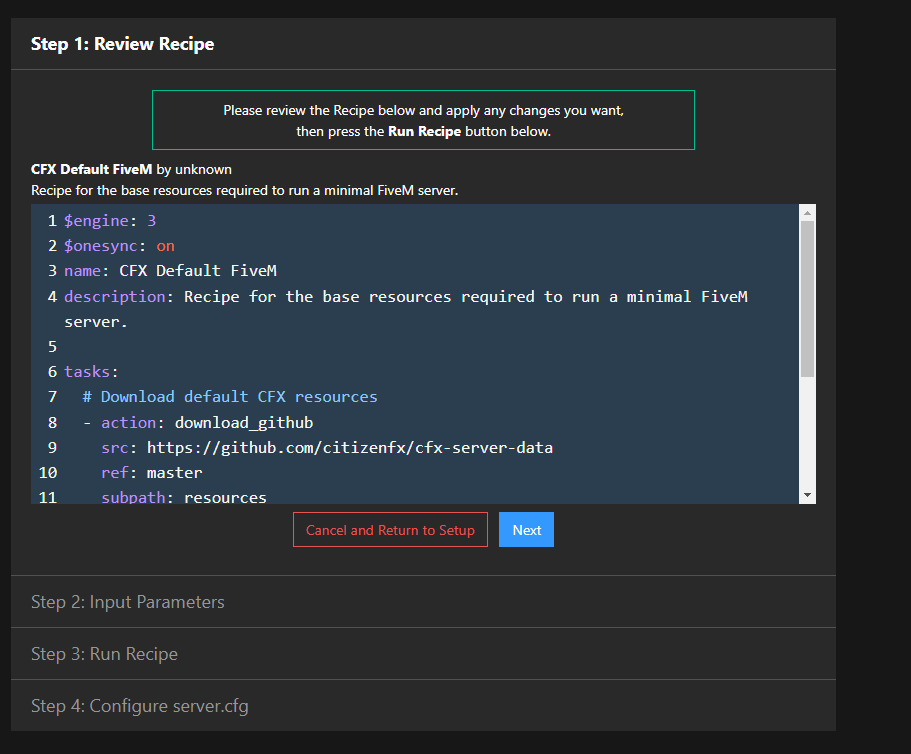911x754 pixels.
Task: Click the Next button
Action: pyautogui.click(x=526, y=530)
